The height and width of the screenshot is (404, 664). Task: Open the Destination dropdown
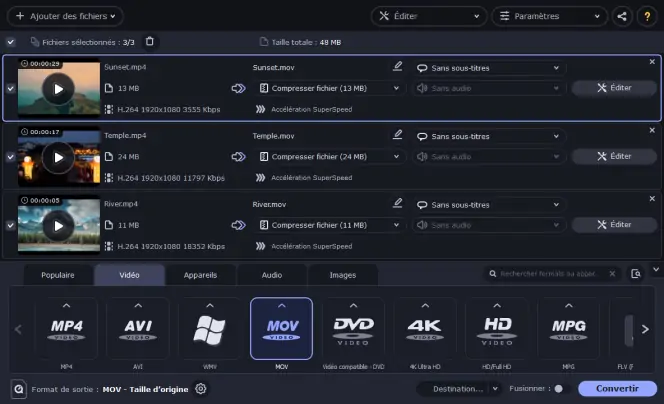459,389
